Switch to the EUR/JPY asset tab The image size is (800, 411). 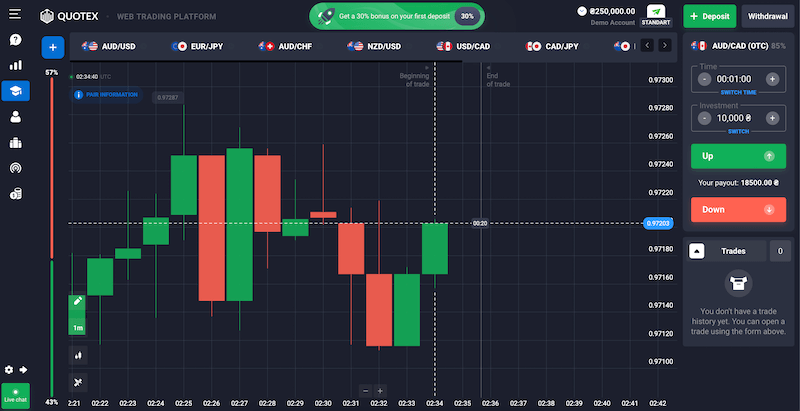[x=202, y=46]
